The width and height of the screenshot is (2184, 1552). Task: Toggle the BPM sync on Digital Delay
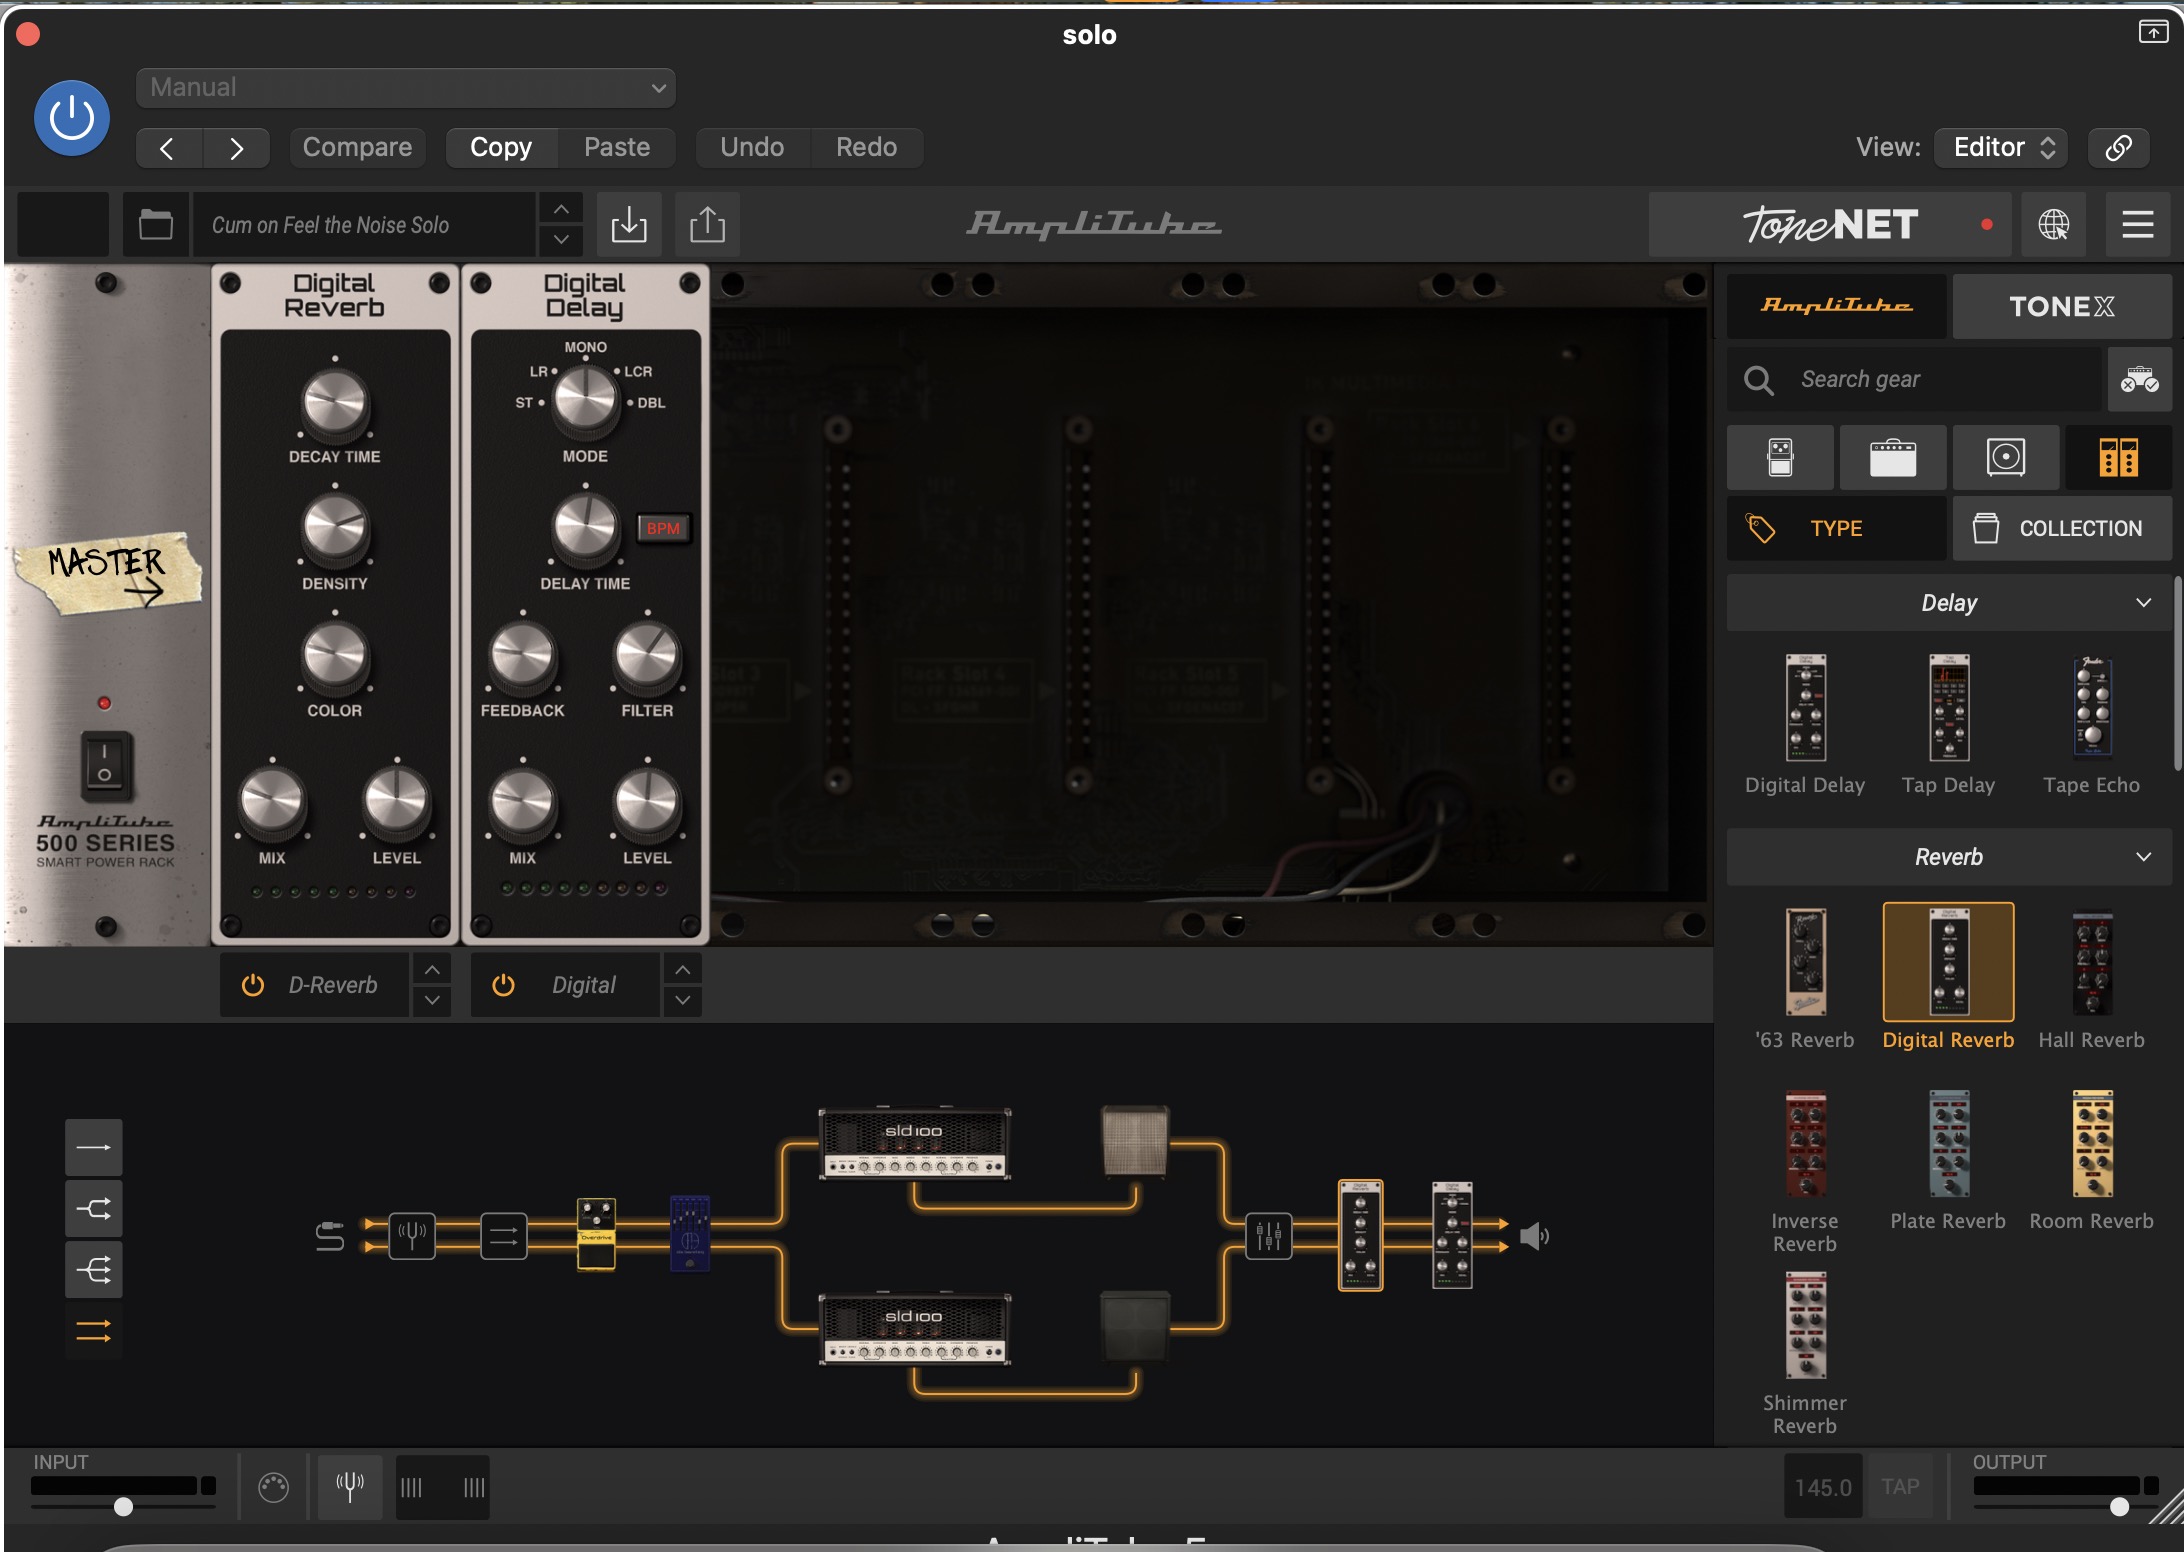(x=662, y=528)
